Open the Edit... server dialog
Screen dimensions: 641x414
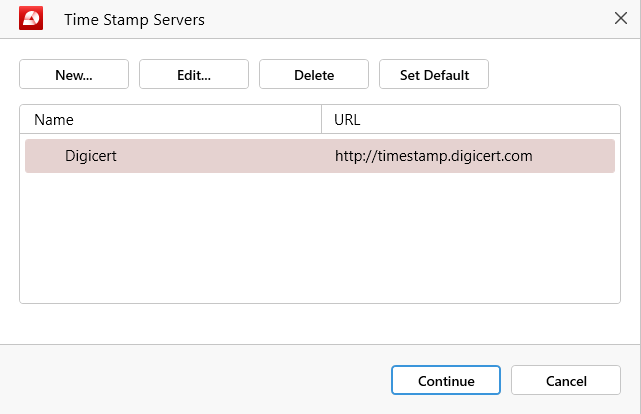[x=194, y=74]
